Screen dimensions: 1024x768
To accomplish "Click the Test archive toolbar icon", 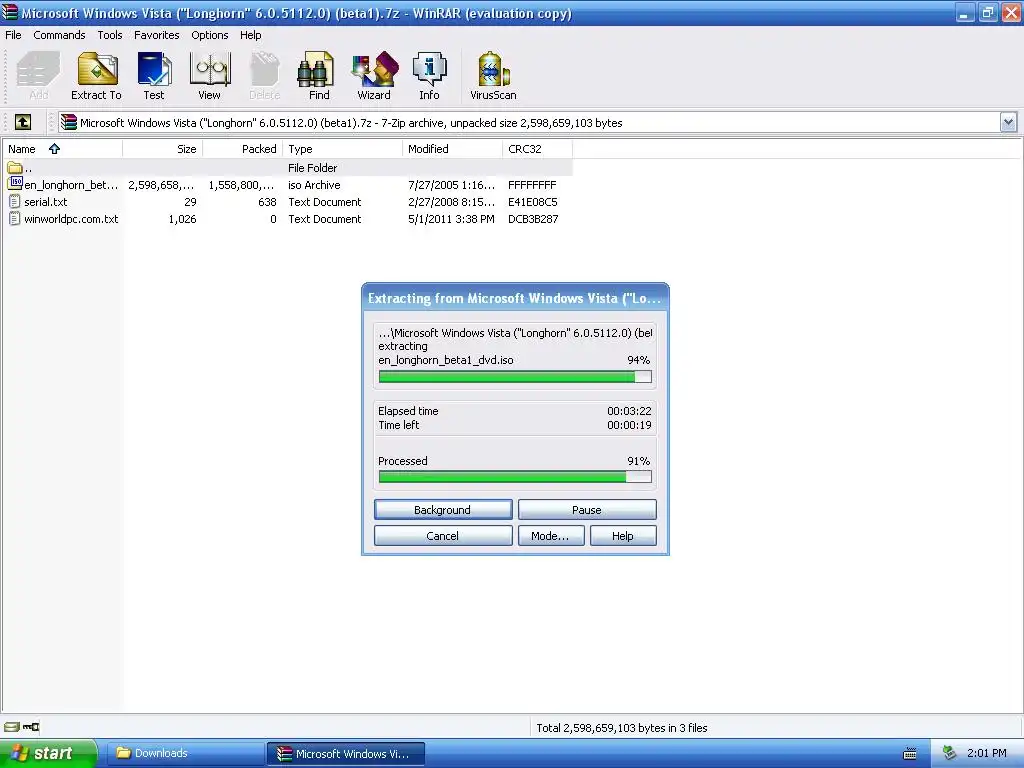I will pos(154,70).
